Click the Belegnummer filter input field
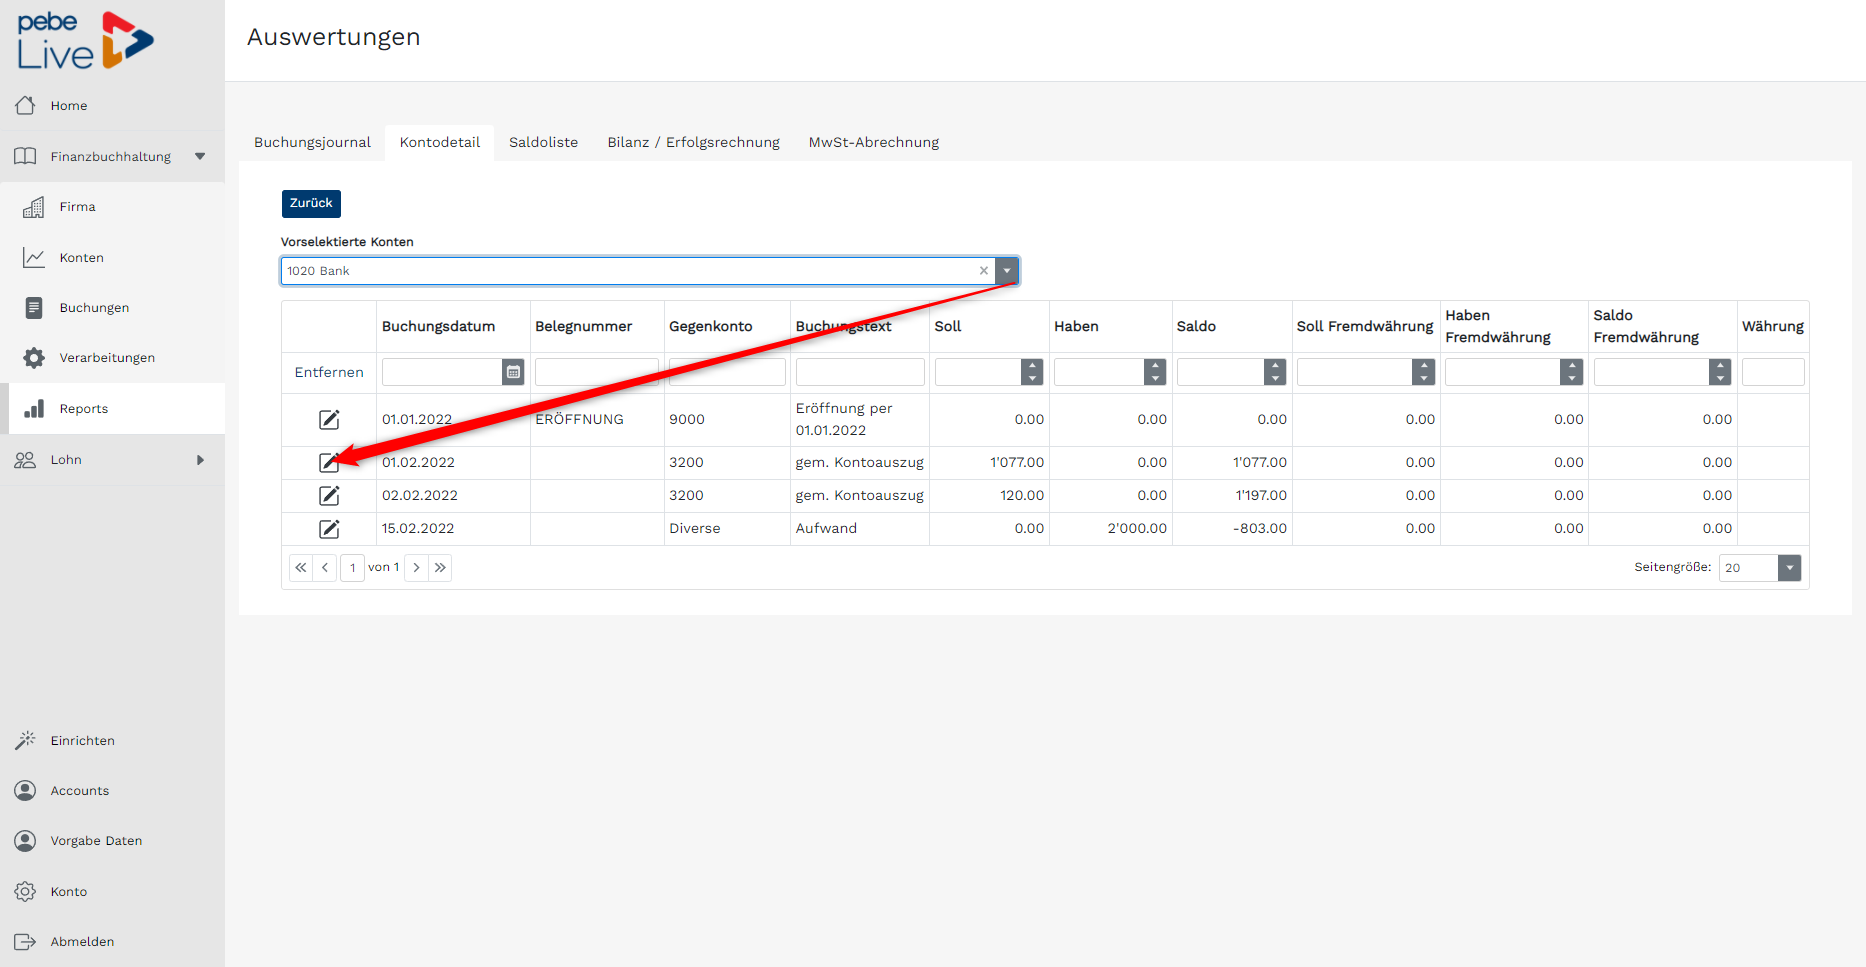 click(596, 372)
